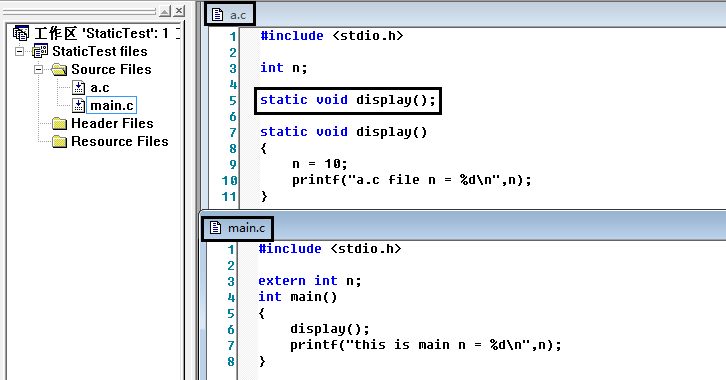Click the Header Files folder icon
This screenshot has width=726, height=380.
coord(59,123)
